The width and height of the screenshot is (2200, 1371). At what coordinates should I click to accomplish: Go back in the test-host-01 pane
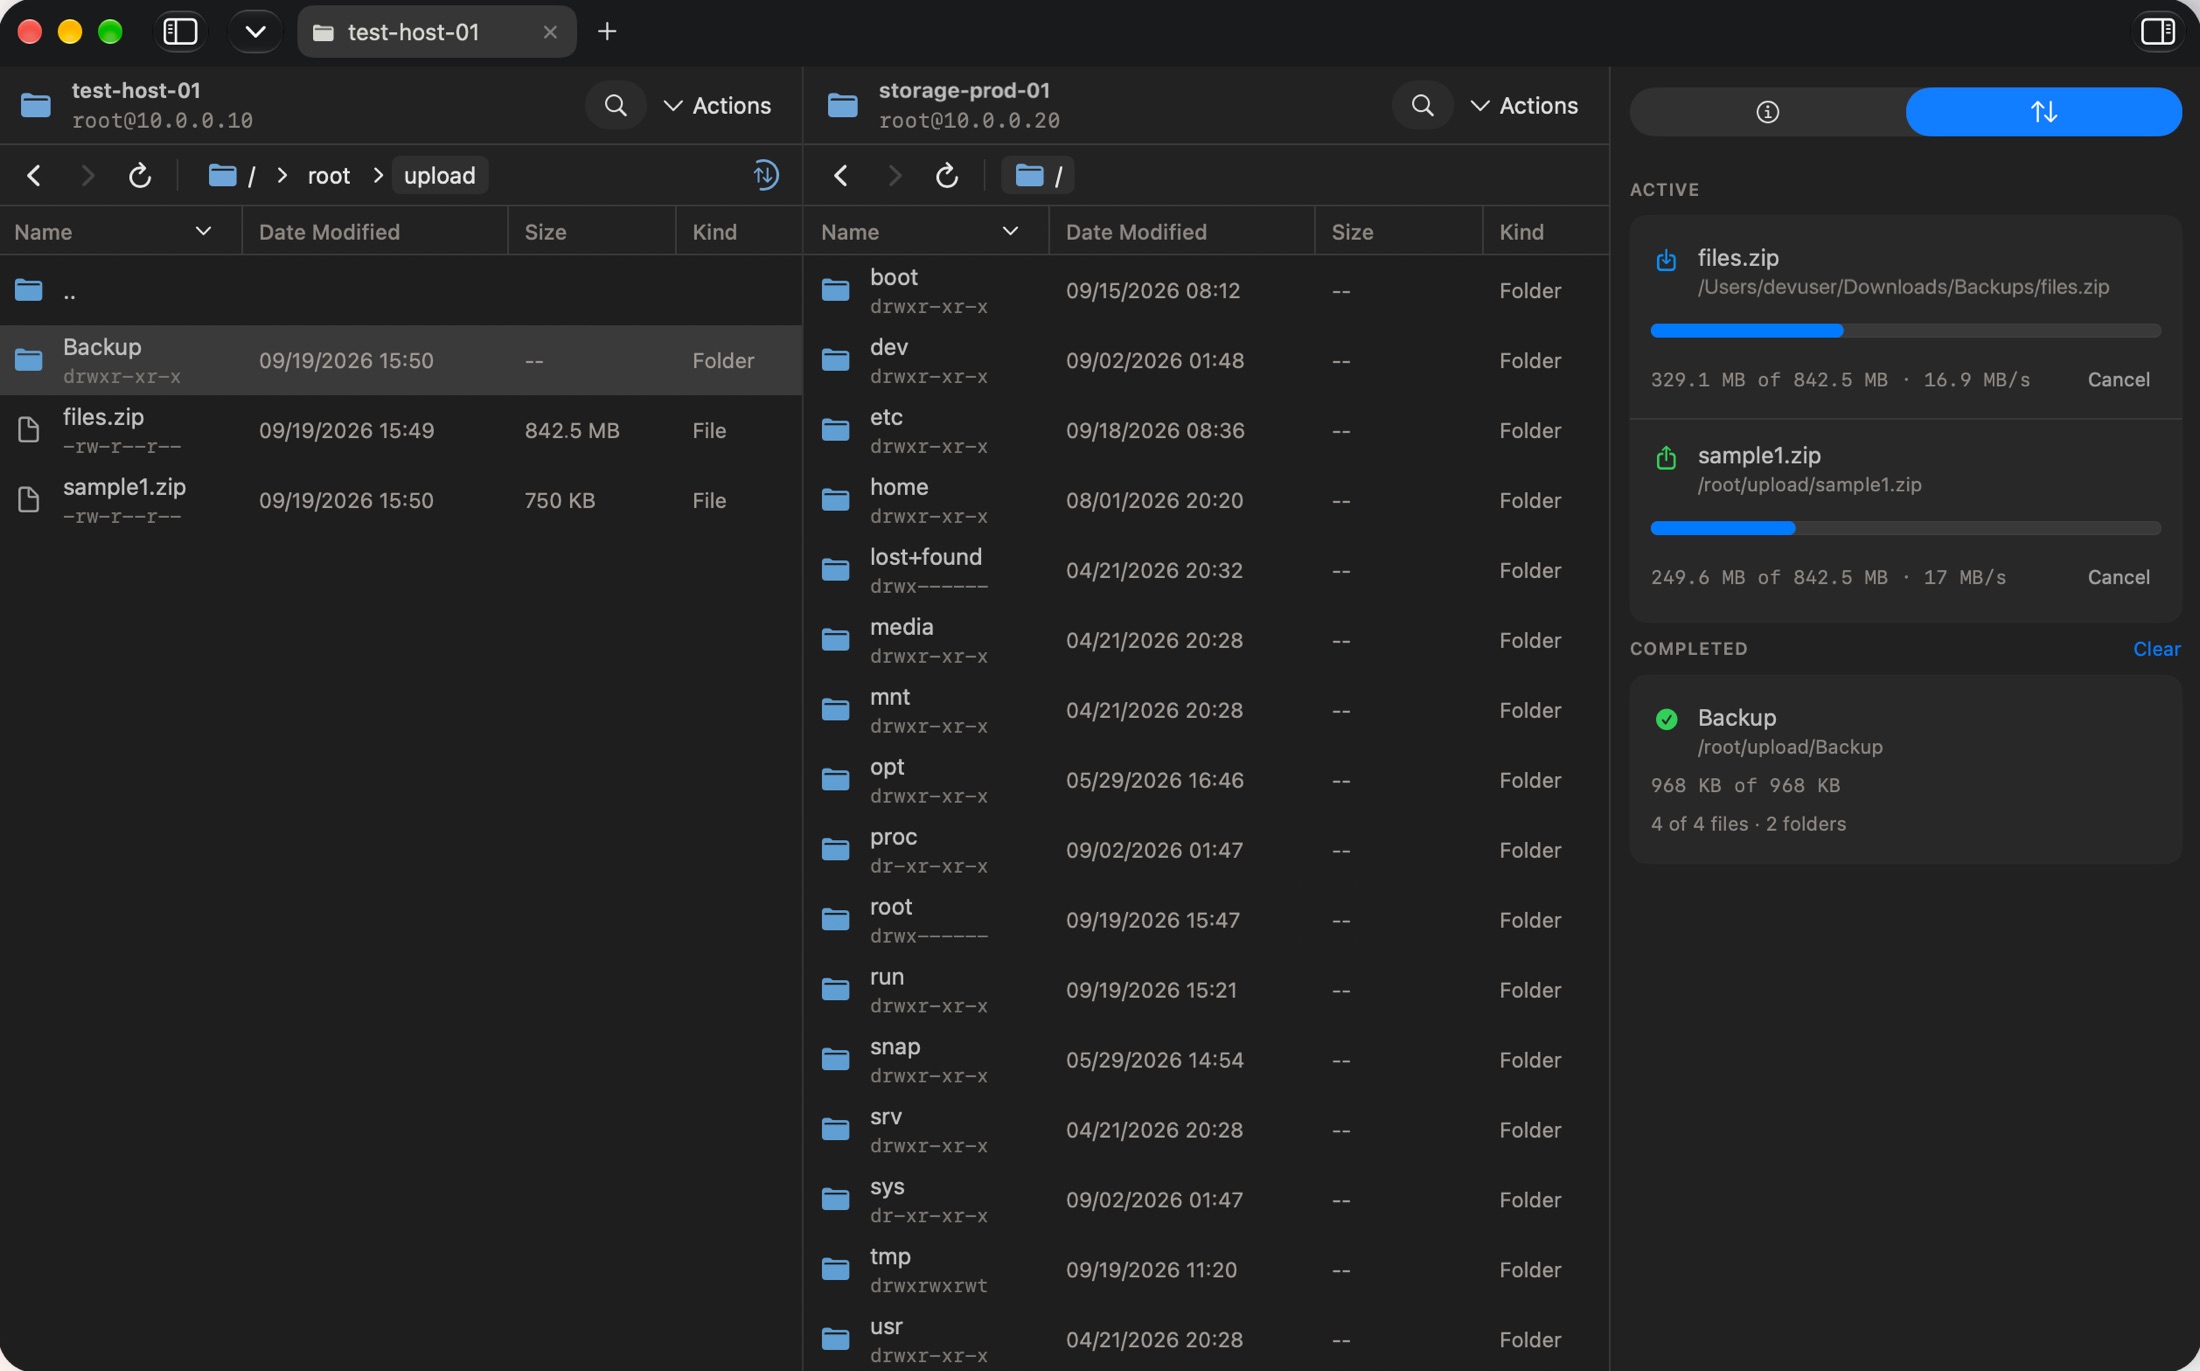[x=34, y=176]
